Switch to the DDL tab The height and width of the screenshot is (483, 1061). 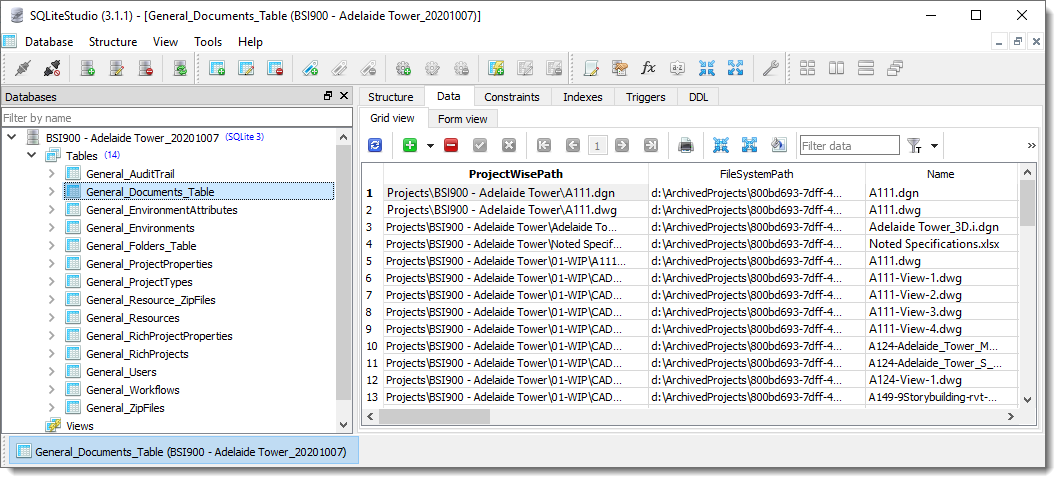(698, 97)
